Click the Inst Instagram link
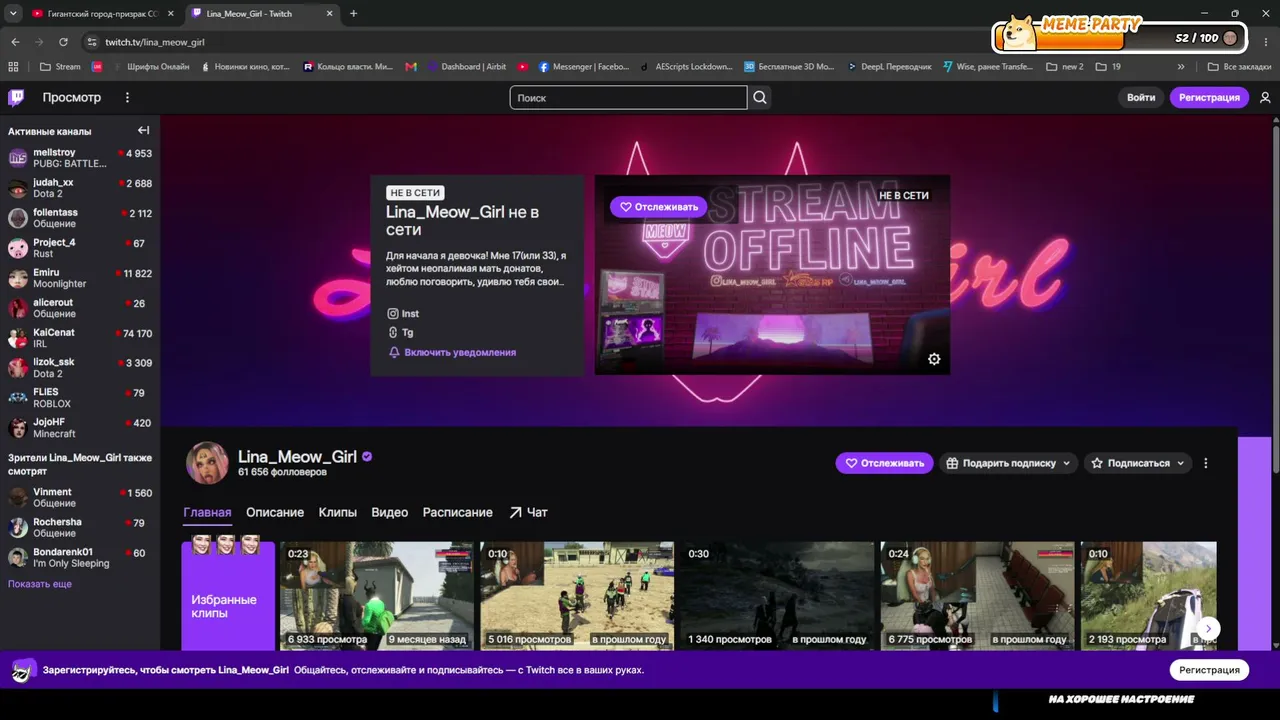1280x720 pixels. coord(403,314)
